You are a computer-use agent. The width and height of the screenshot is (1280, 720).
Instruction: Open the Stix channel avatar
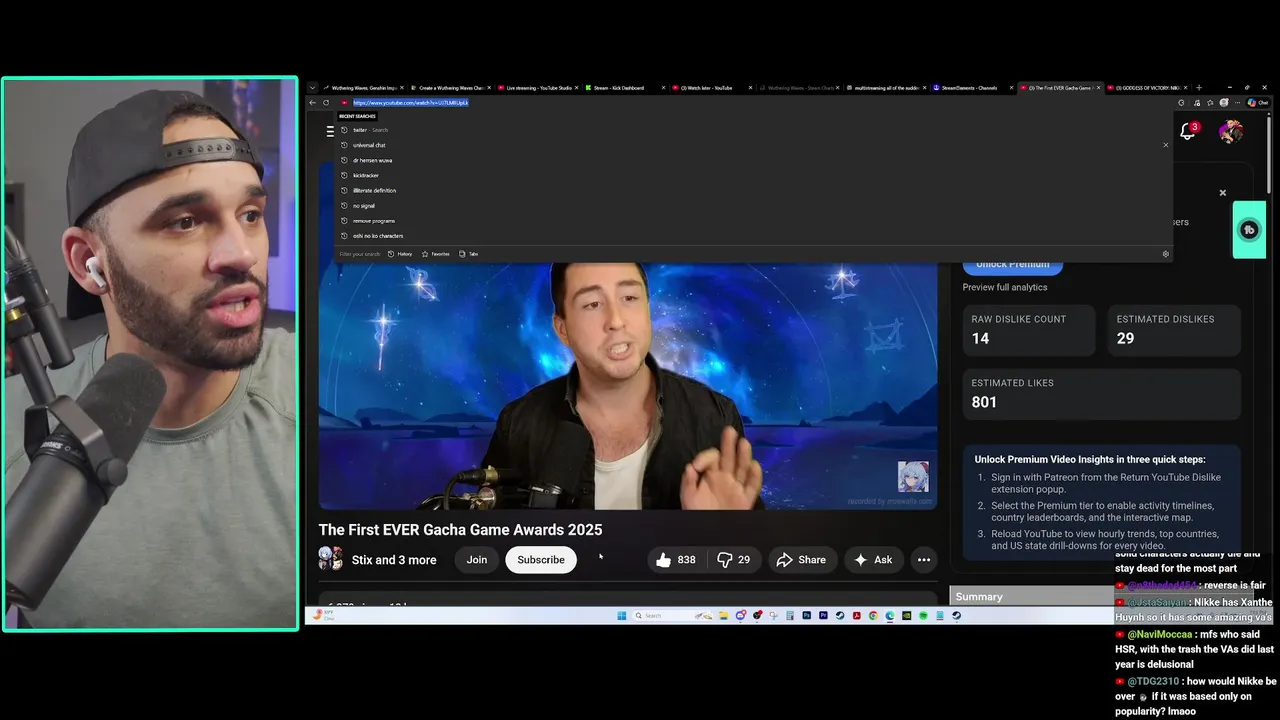click(x=330, y=558)
